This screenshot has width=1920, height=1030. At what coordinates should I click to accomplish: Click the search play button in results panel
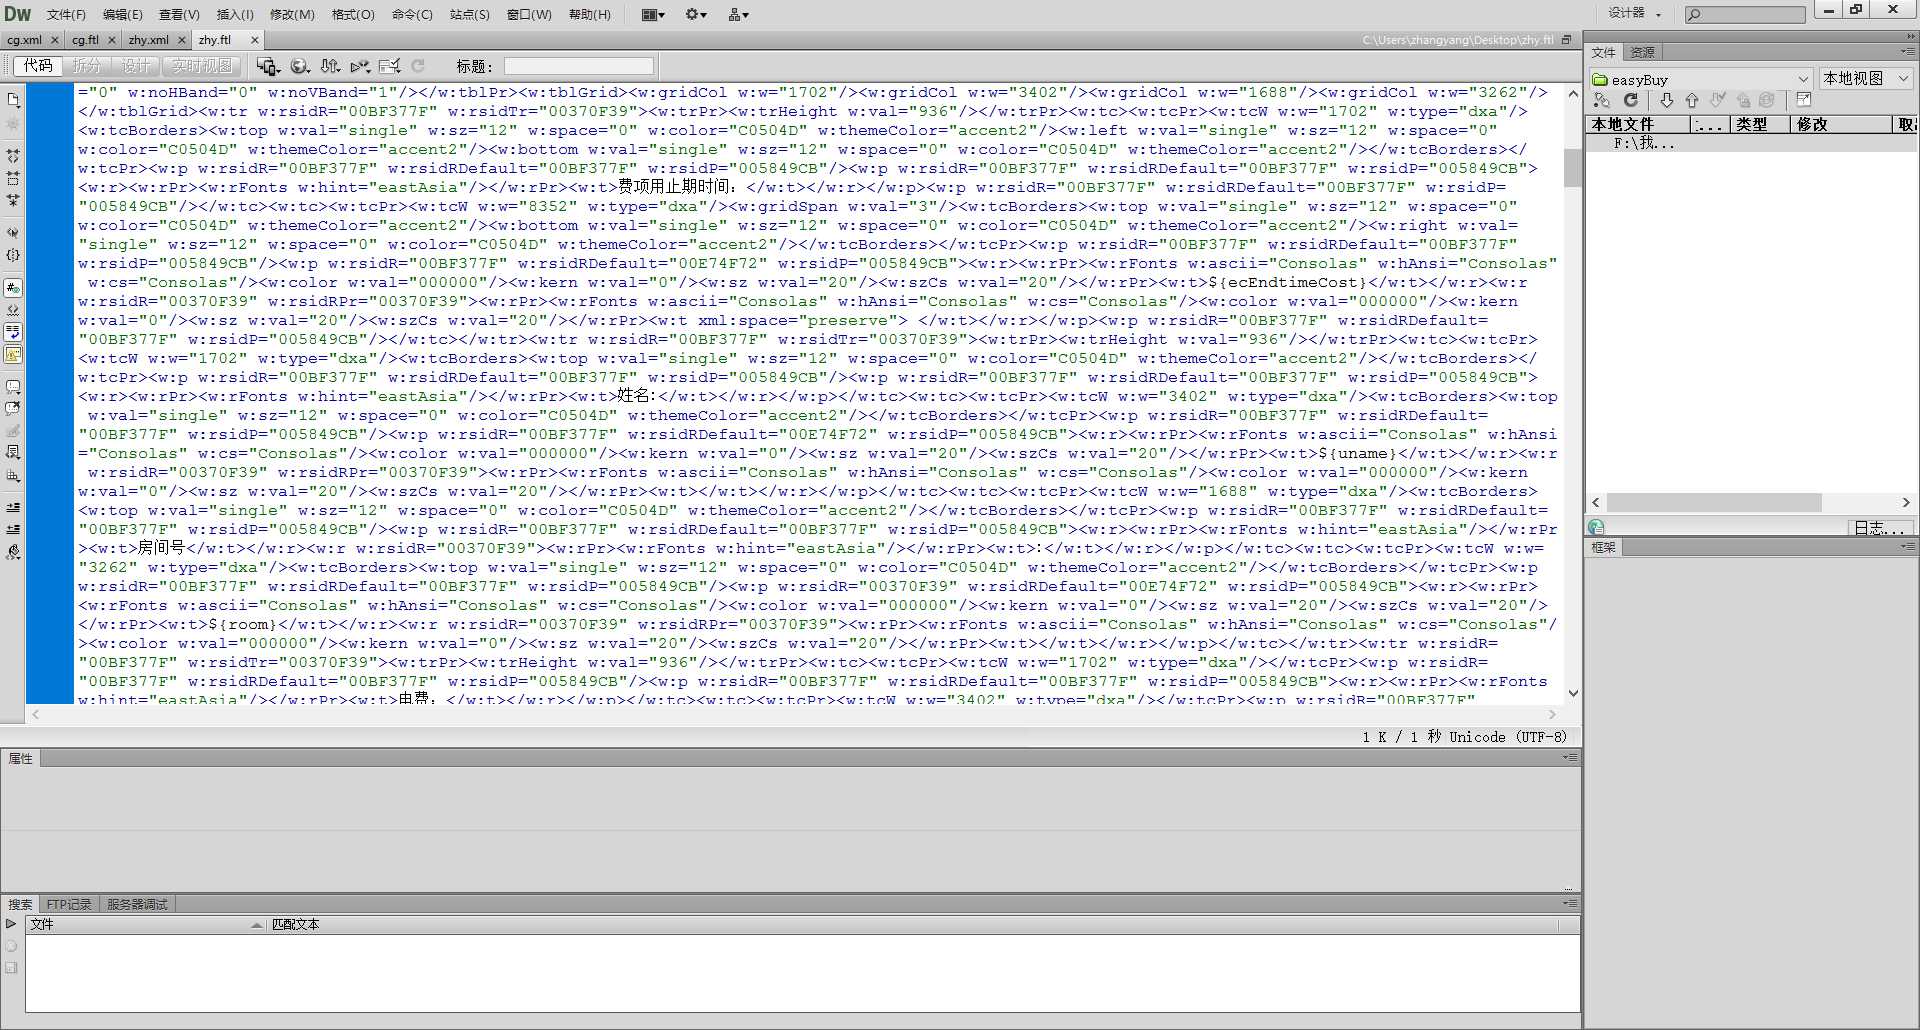tap(11, 924)
